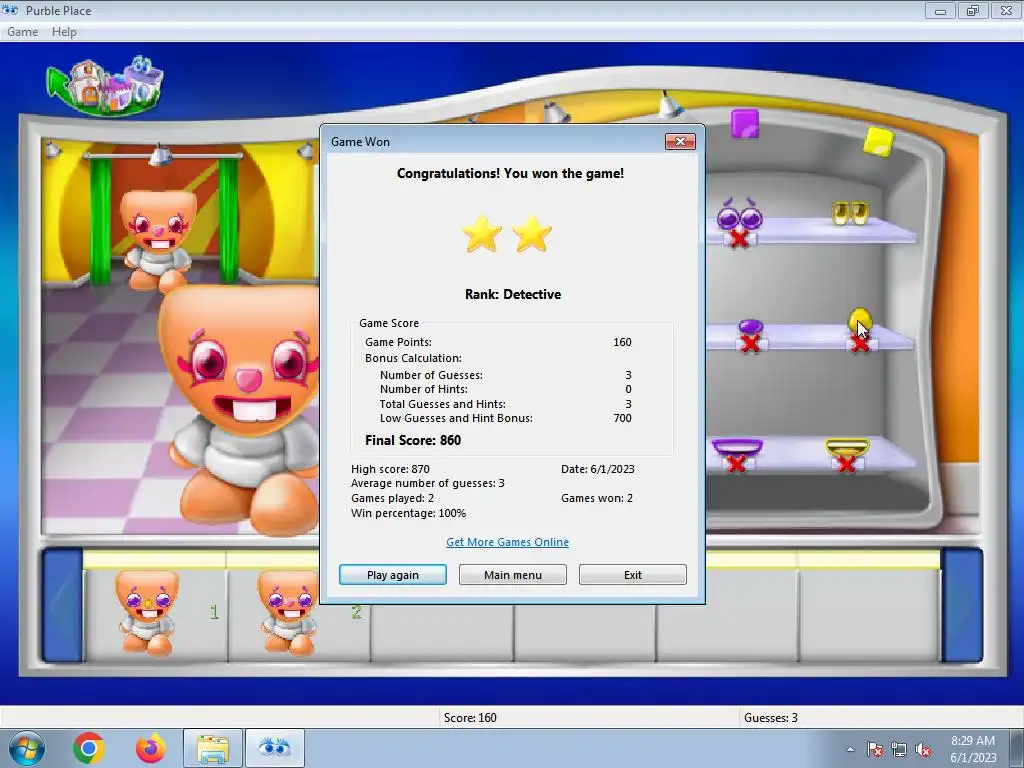Launch Google Chrome from taskbar
The image size is (1024, 768).
(x=89, y=748)
